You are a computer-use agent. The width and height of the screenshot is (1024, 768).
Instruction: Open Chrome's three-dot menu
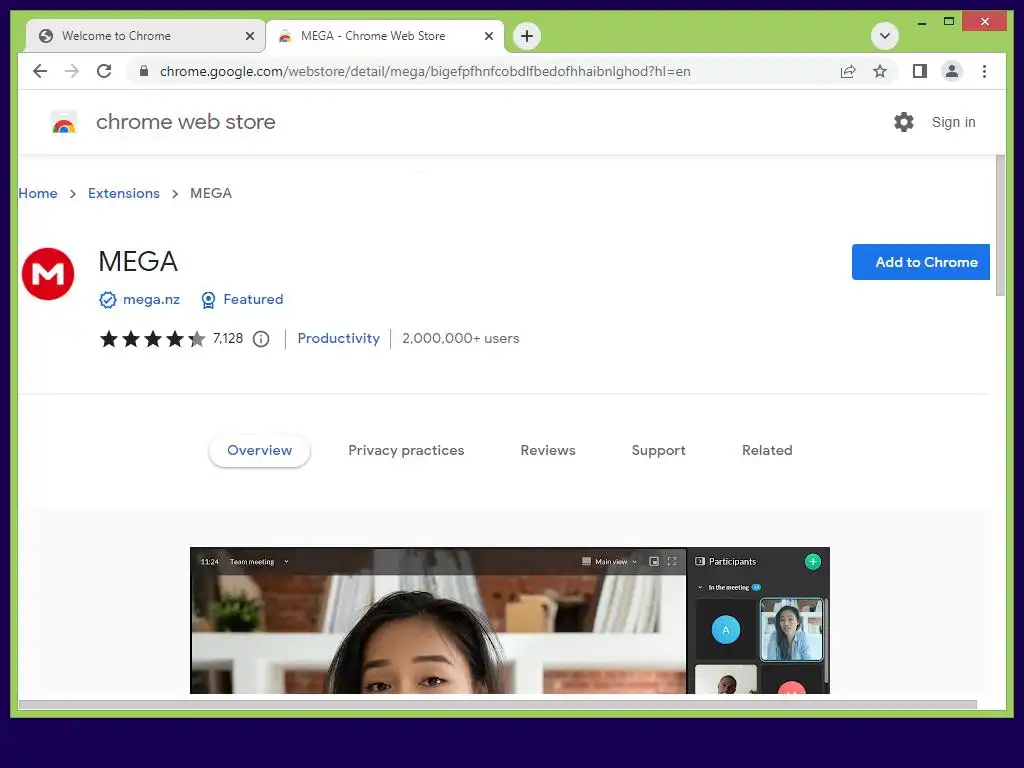984,71
